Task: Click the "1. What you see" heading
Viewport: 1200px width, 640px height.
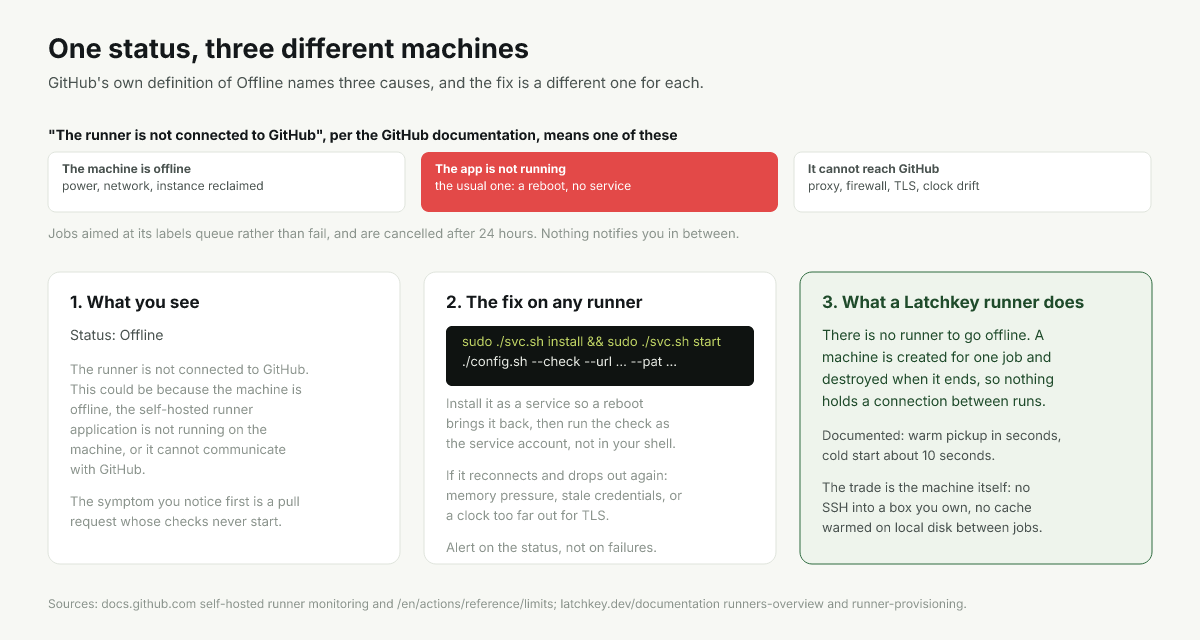Action: tap(135, 302)
